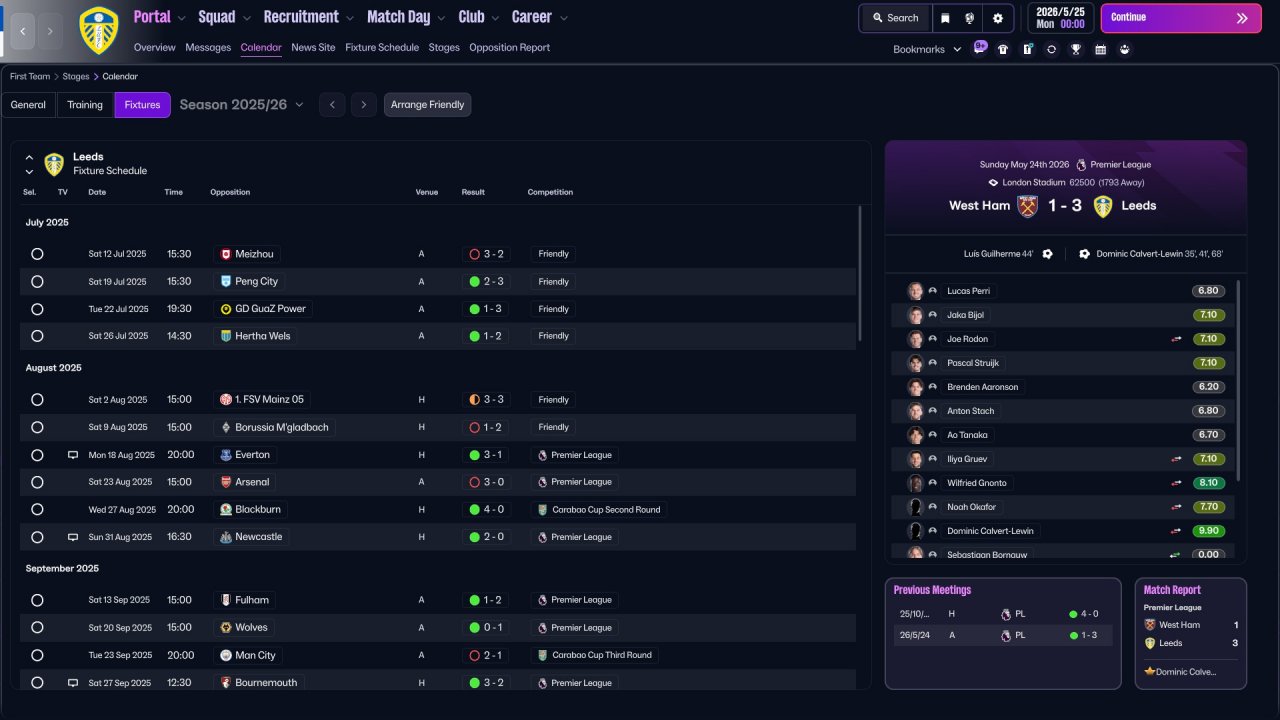The image size is (1280, 720).
Task: Click the TV icon on the Everton fixture row
Action: click(72, 455)
